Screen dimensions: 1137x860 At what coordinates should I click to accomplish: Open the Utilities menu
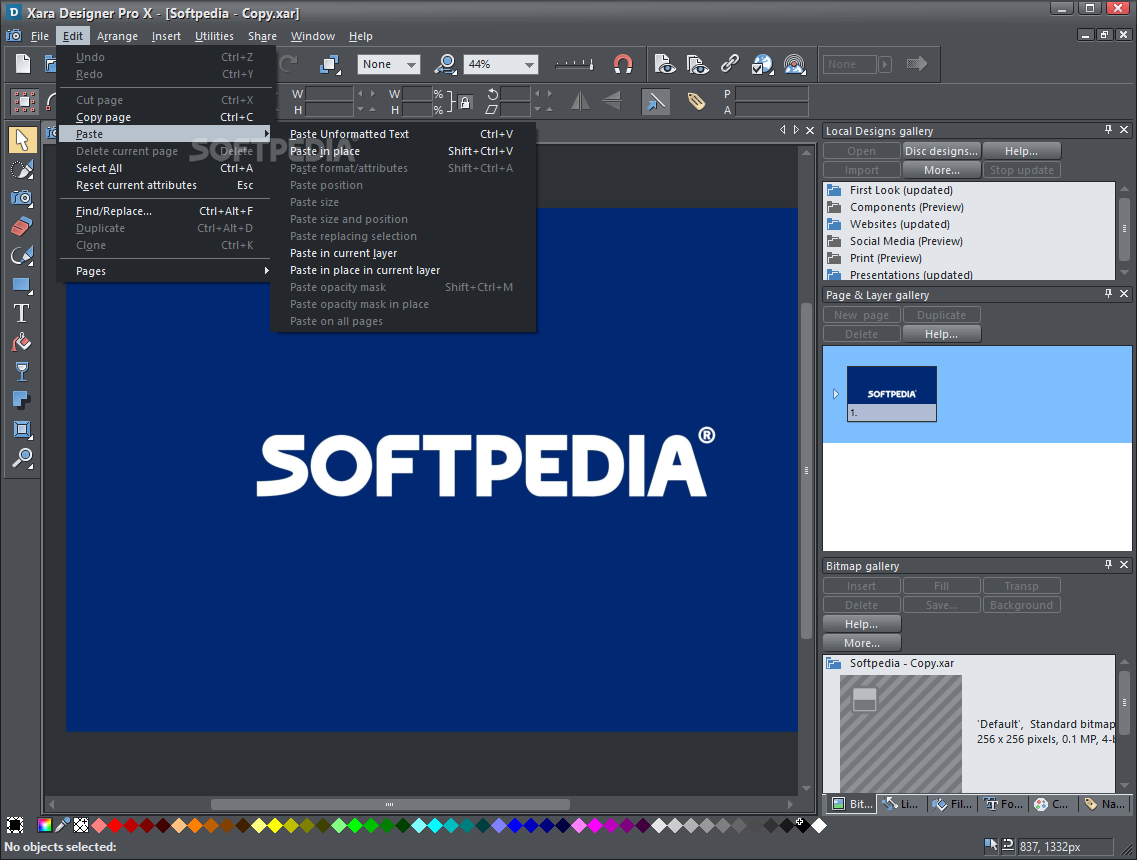click(214, 36)
